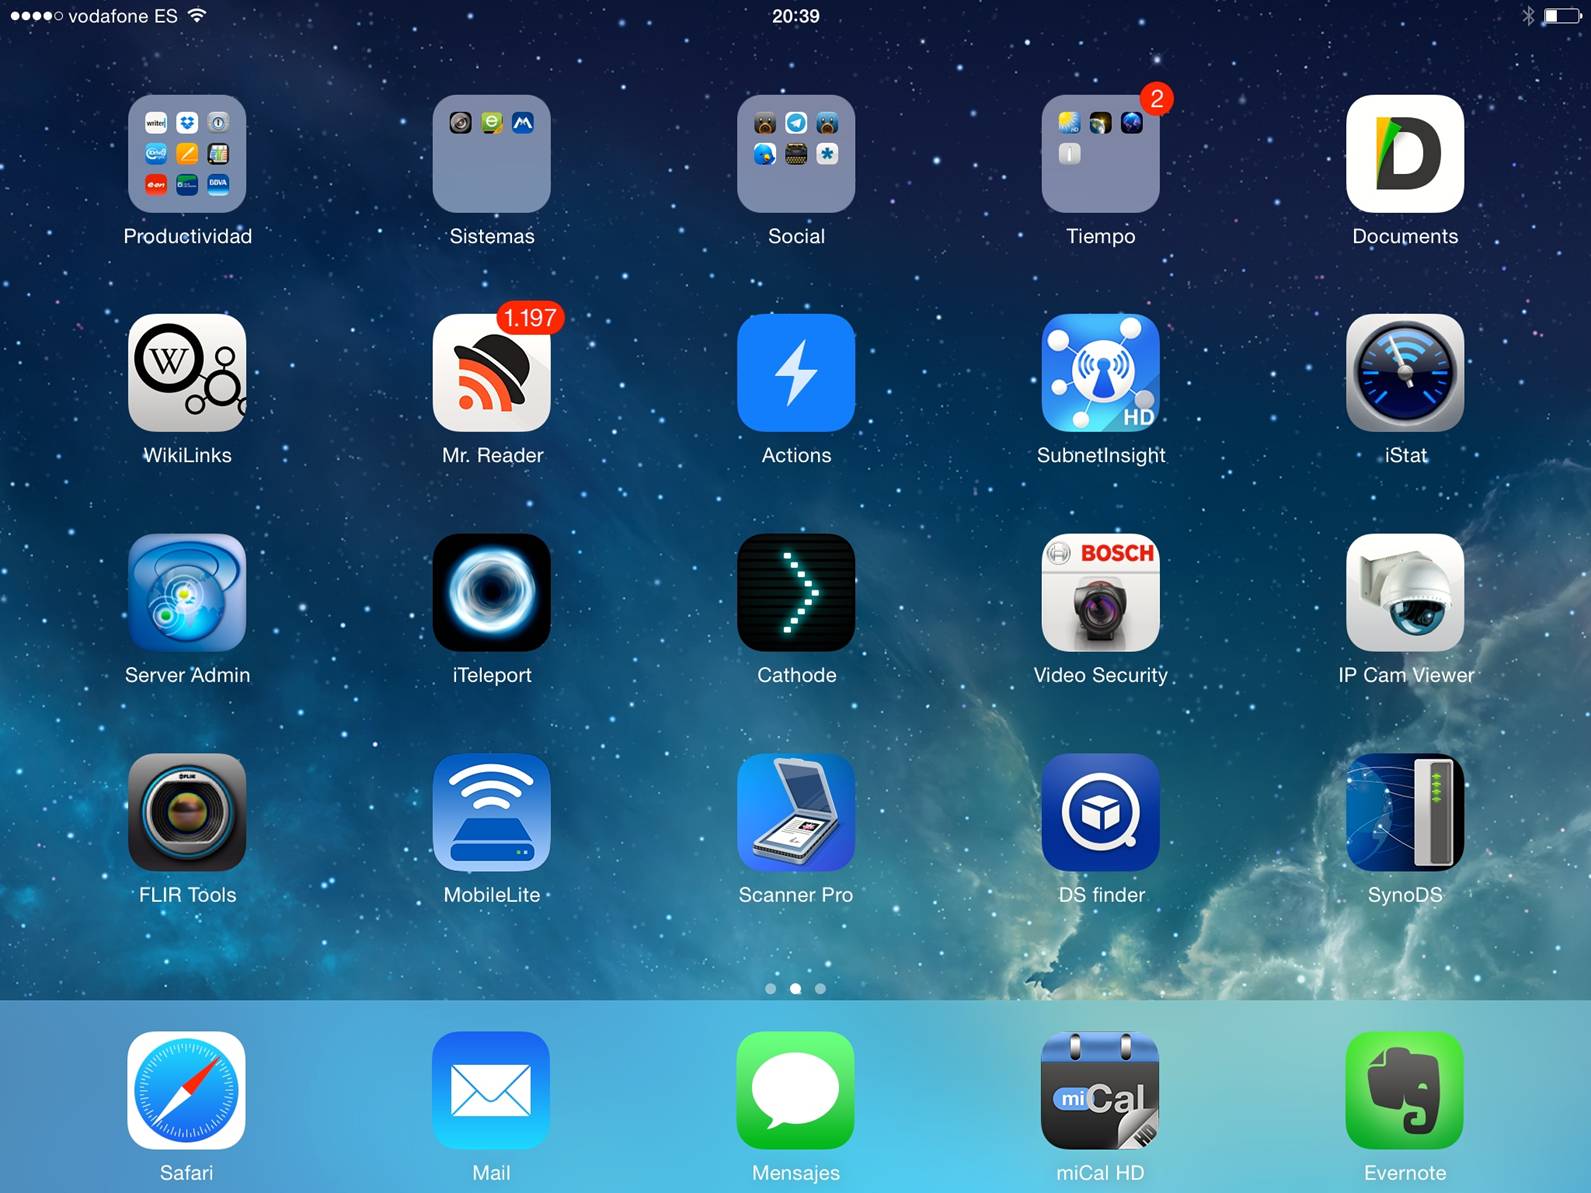This screenshot has height=1193, width=1591.
Task: Launch miCal HD from dock
Action: coord(1101,1090)
